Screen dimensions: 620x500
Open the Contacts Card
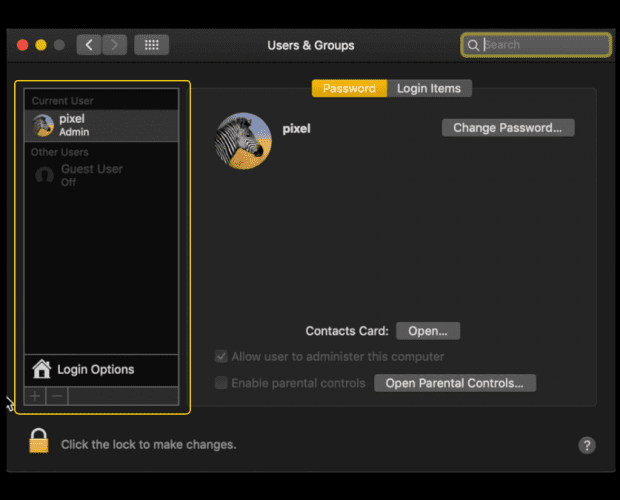coord(428,331)
